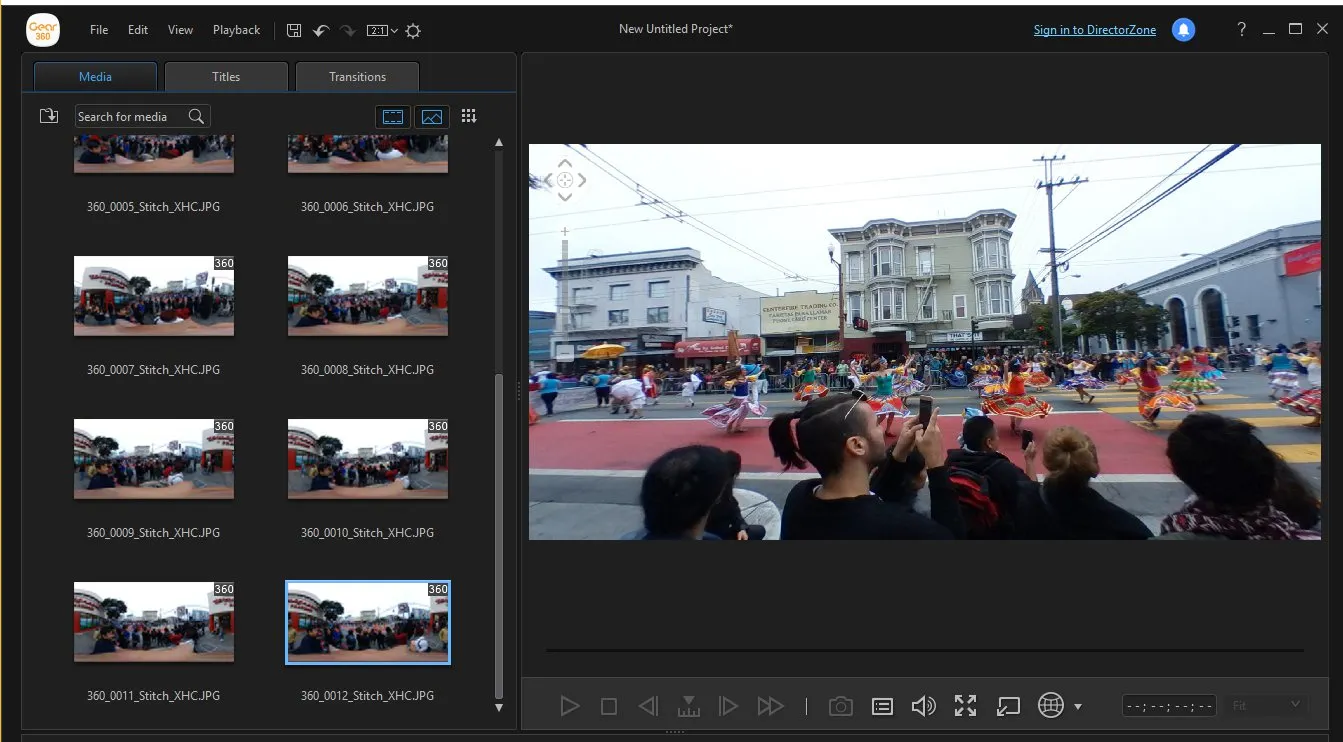Click Sign in to DirectorZone link
Viewport: 1343px width, 742px height.
[x=1095, y=30]
